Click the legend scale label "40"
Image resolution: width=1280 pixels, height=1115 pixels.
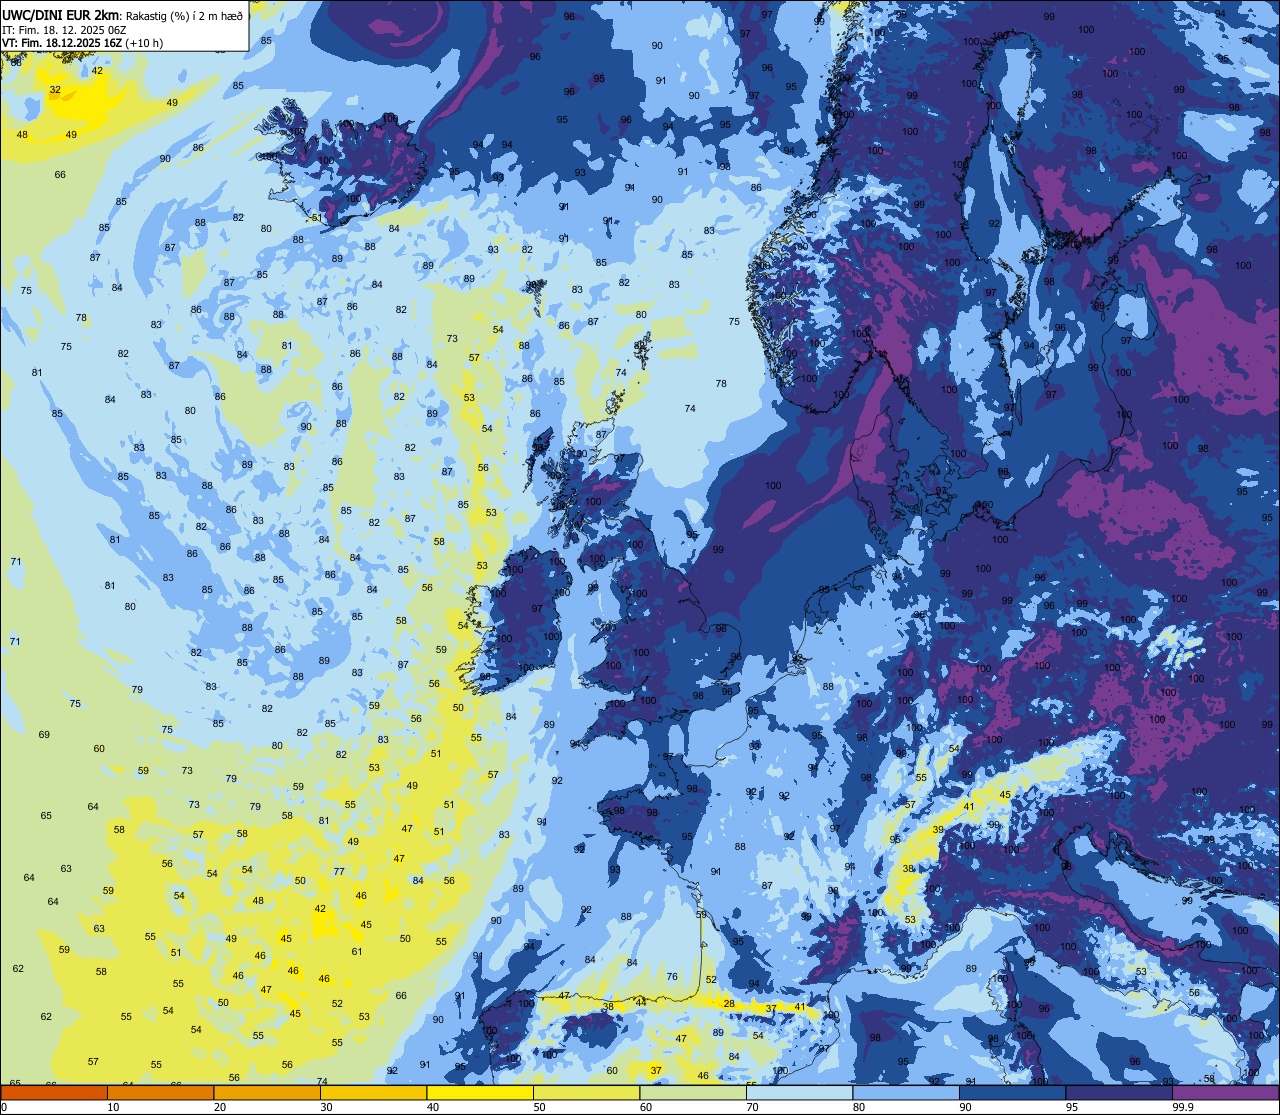[433, 1107]
